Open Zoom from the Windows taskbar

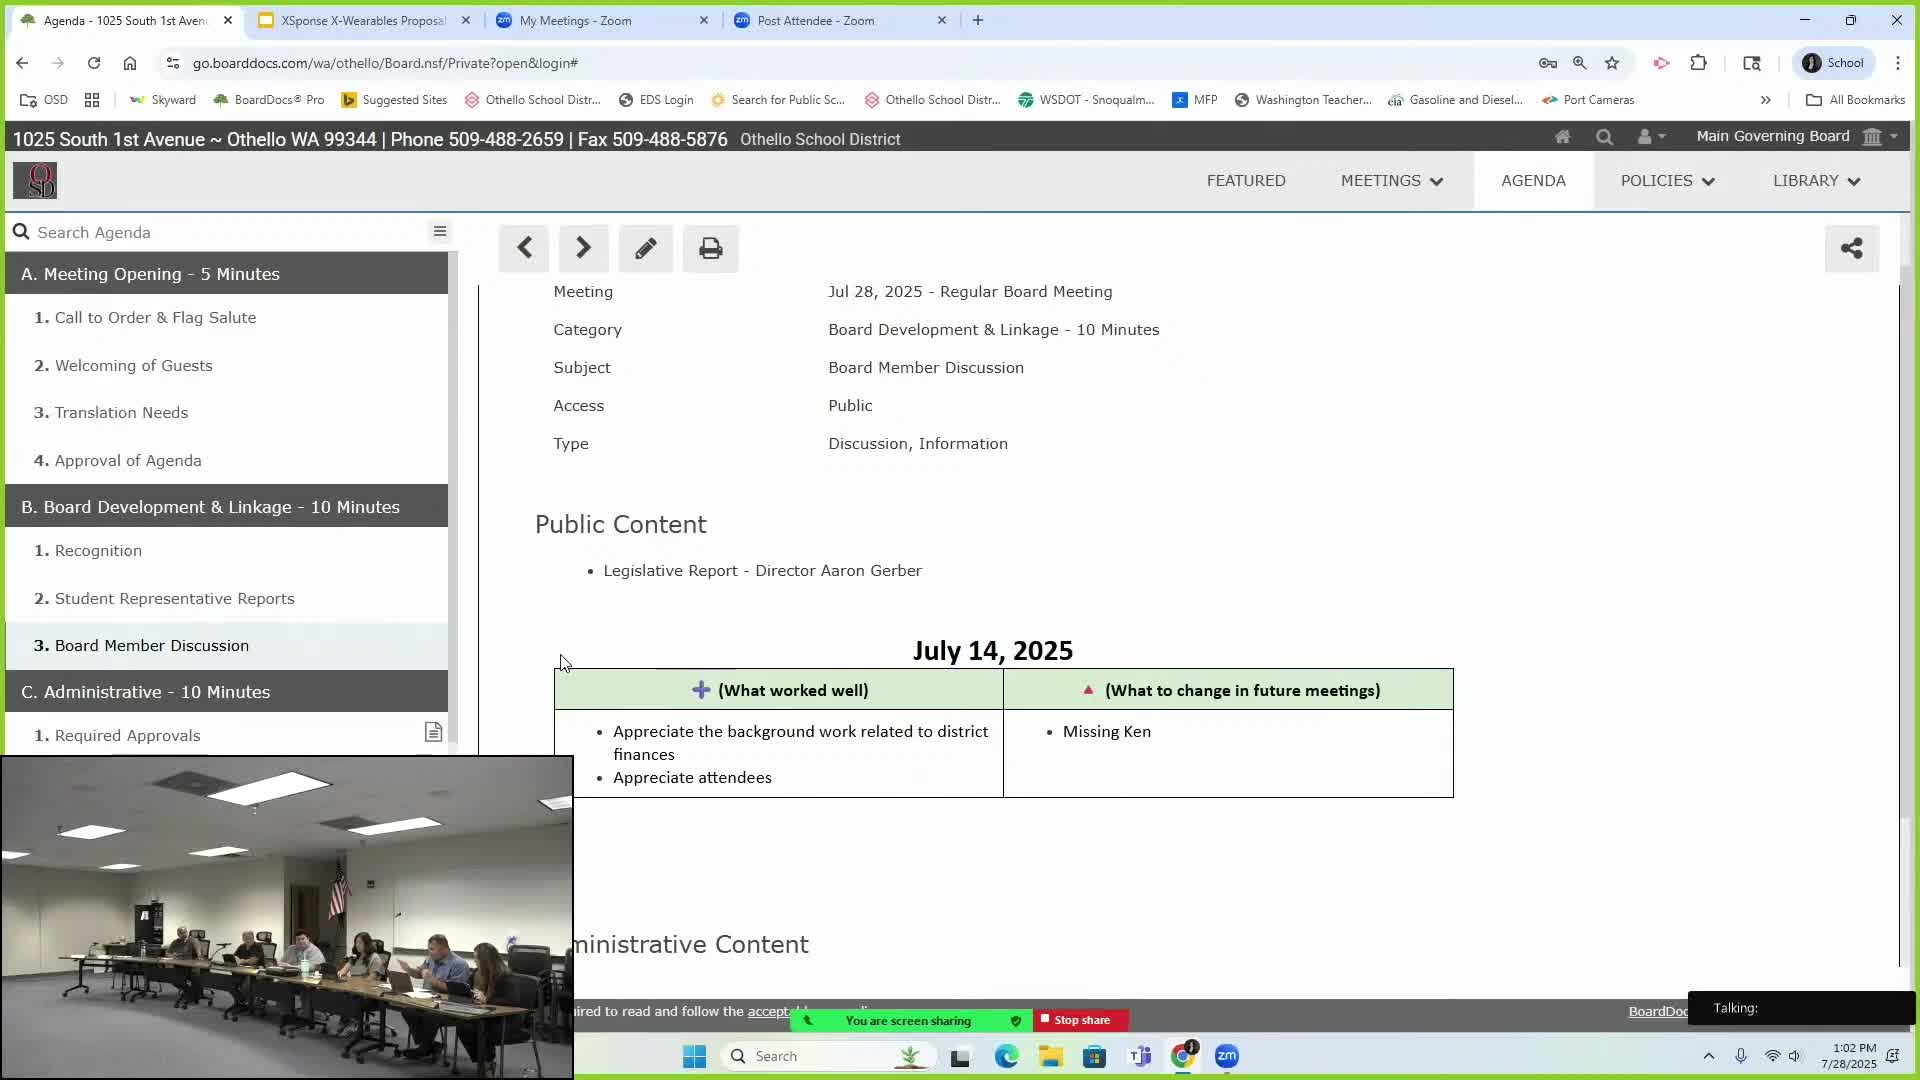click(1226, 1056)
